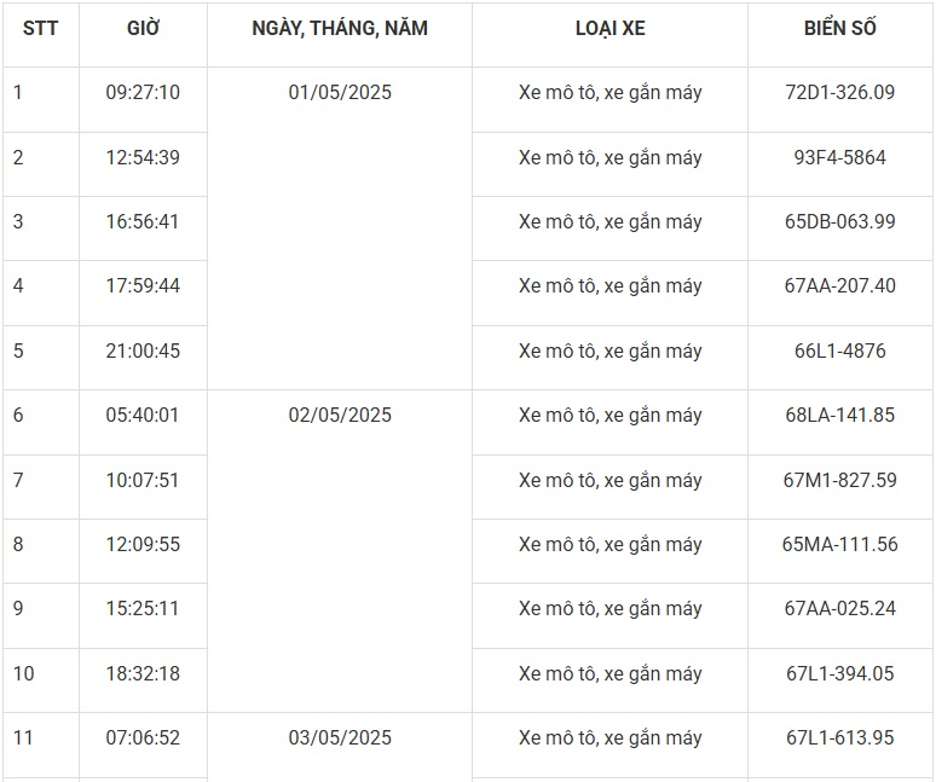The image size is (936, 782).
Task: Click the LOẠI XE column header
Action: 610,29
